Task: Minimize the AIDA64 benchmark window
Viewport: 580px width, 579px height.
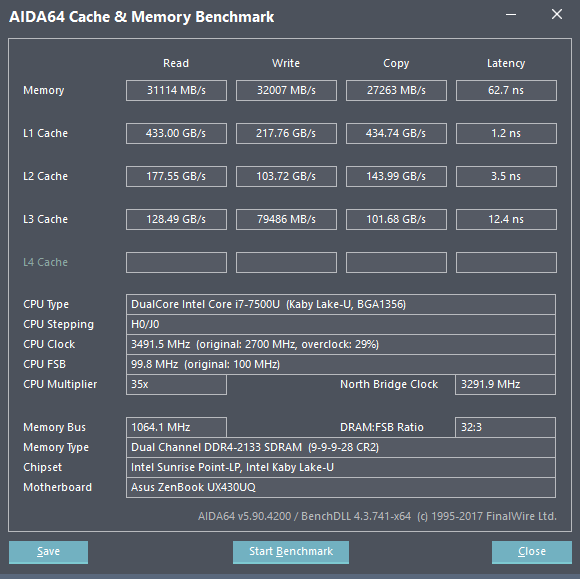Action: click(x=511, y=15)
